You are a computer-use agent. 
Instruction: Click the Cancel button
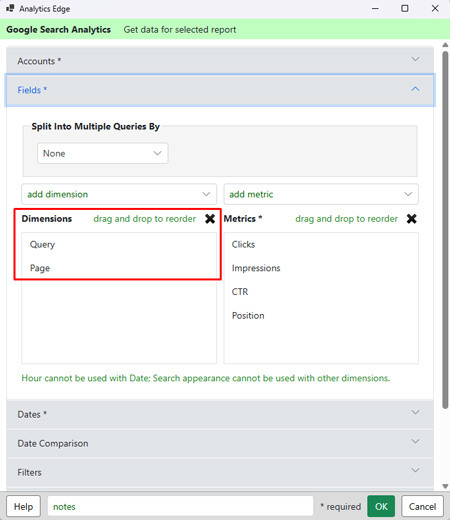(x=422, y=507)
